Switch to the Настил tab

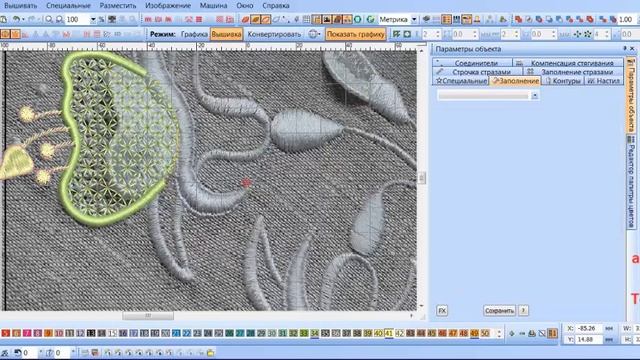(604, 81)
